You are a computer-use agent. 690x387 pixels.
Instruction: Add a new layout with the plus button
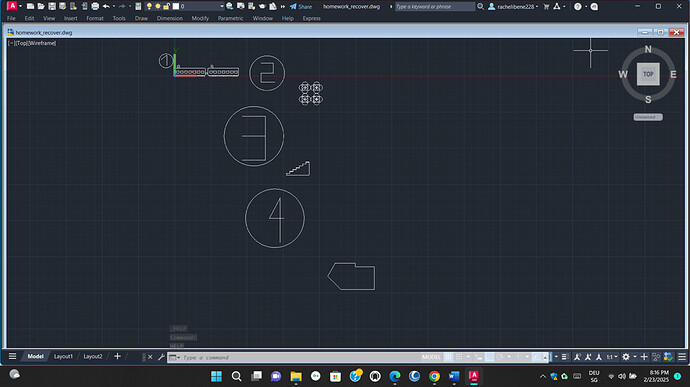117,356
